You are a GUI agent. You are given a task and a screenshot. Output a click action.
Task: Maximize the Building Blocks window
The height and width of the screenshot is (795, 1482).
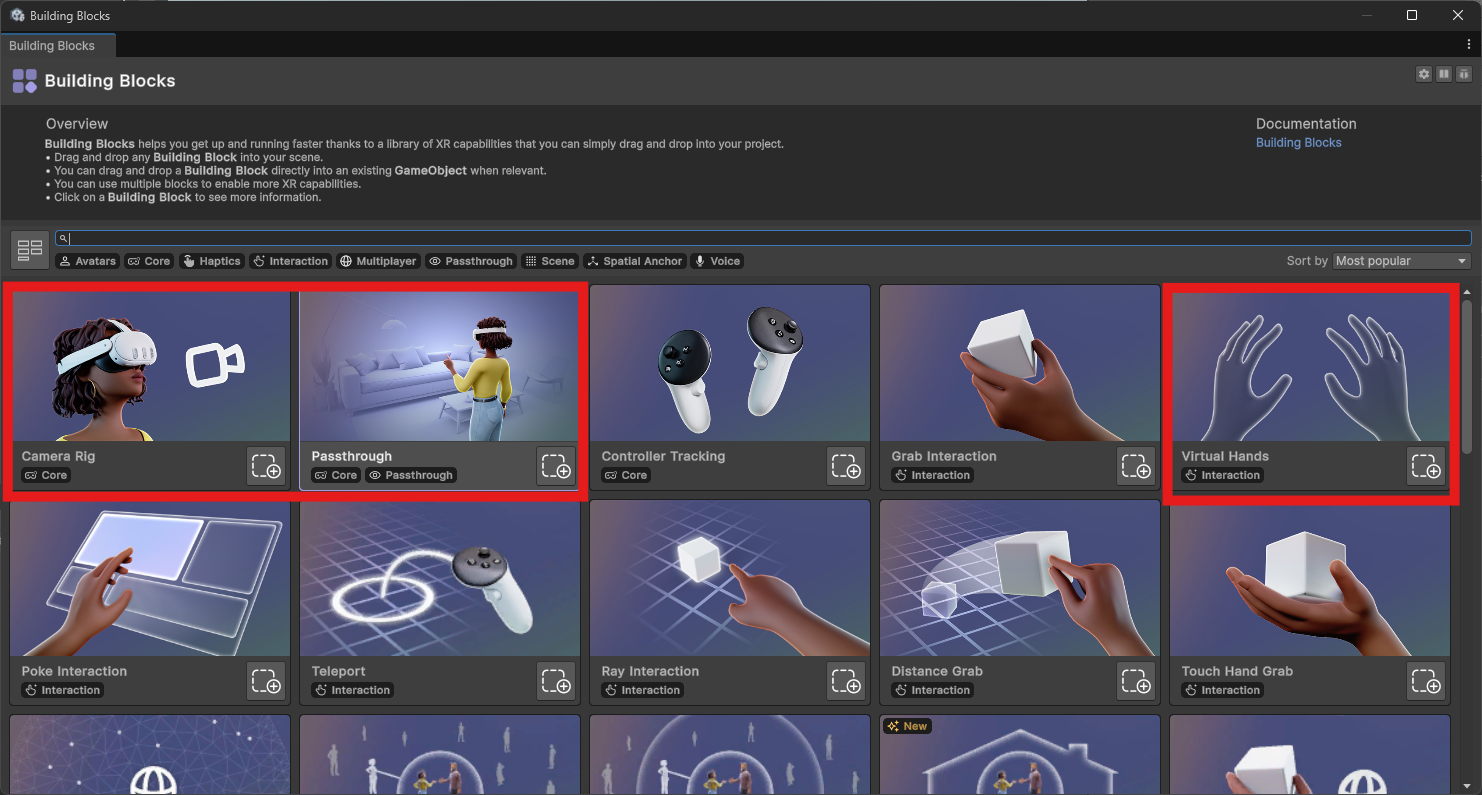click(x=1412, y=15)
